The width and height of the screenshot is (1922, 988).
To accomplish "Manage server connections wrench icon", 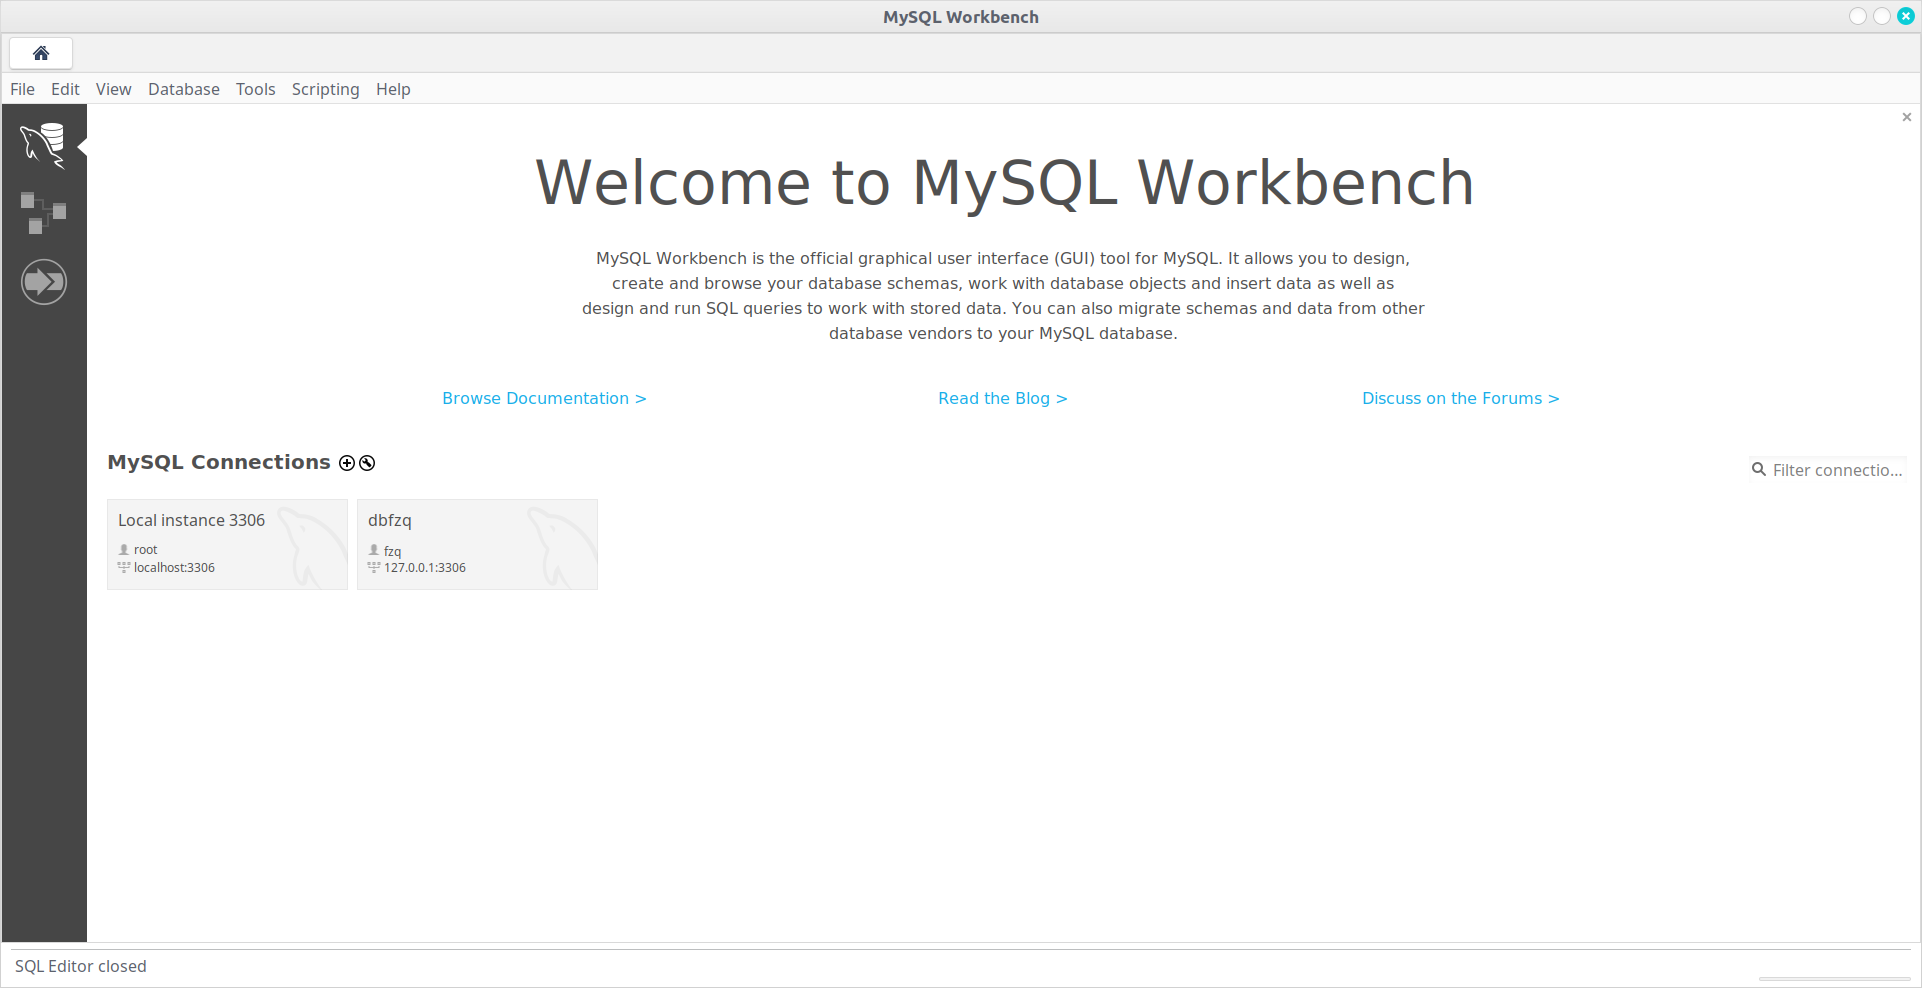I will (x=367, y=463).
